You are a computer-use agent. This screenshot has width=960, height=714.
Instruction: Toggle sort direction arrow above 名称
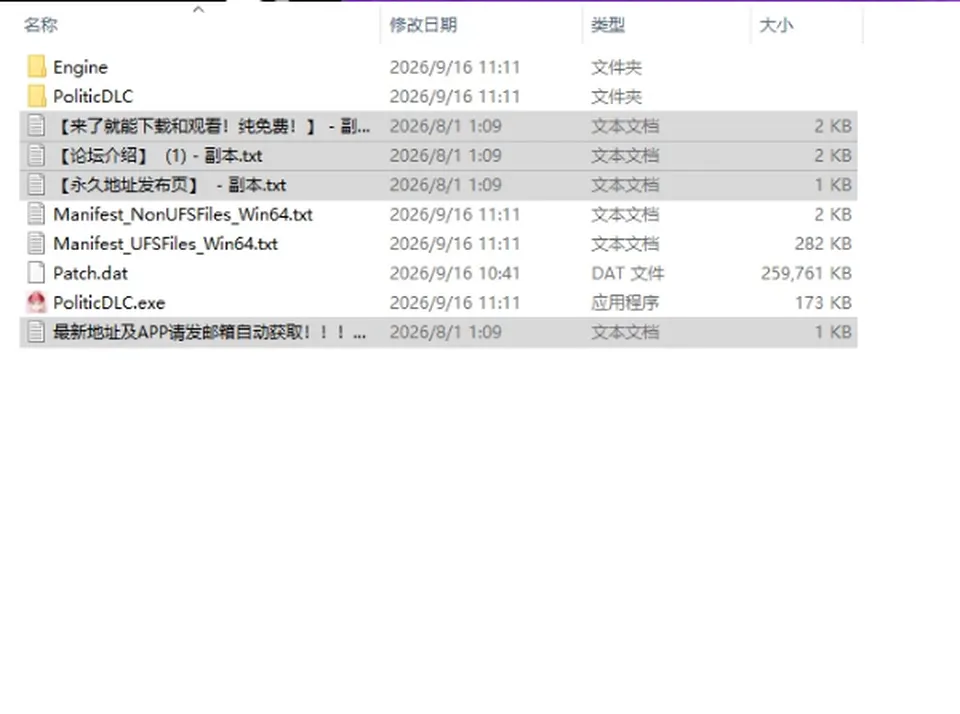point(198,9)
